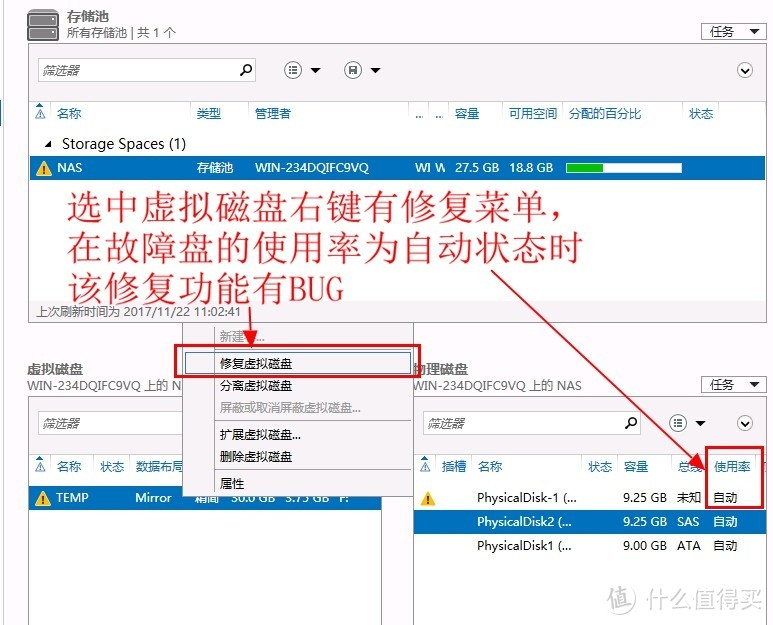
Task: Open dropdown arrow next to save query icon
Action: coord(375,70)
